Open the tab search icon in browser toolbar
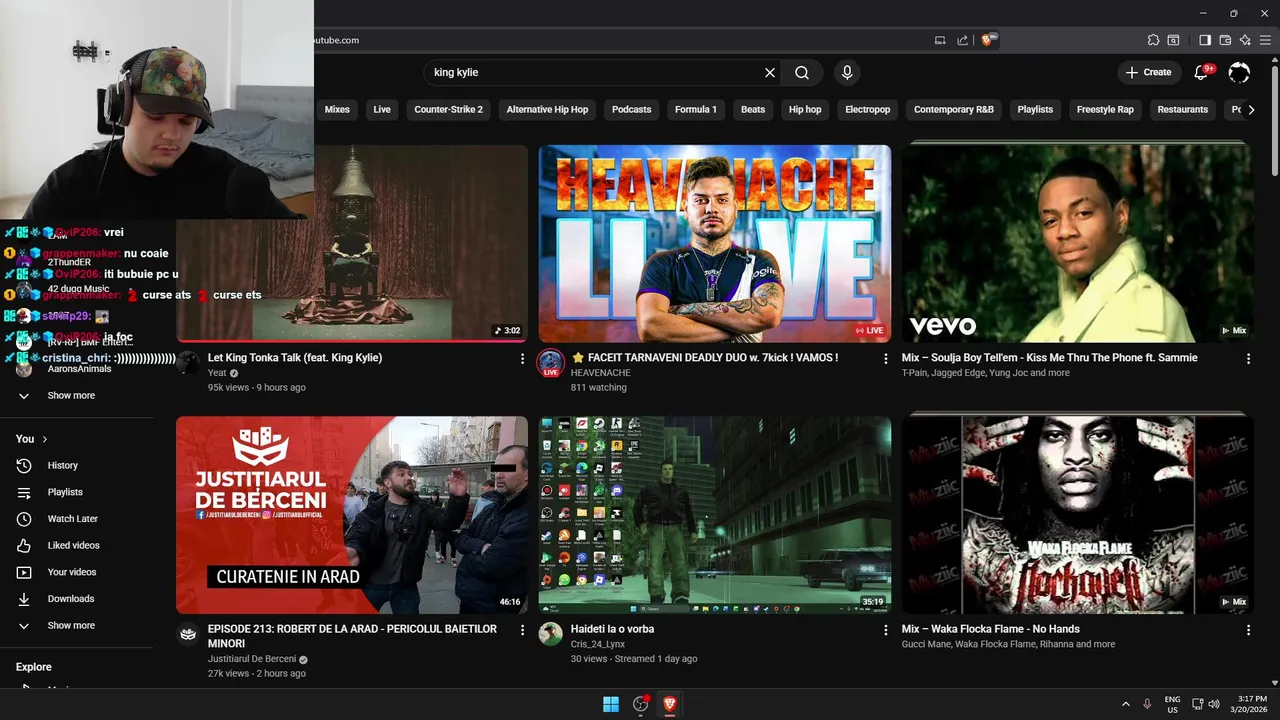 1174,40
